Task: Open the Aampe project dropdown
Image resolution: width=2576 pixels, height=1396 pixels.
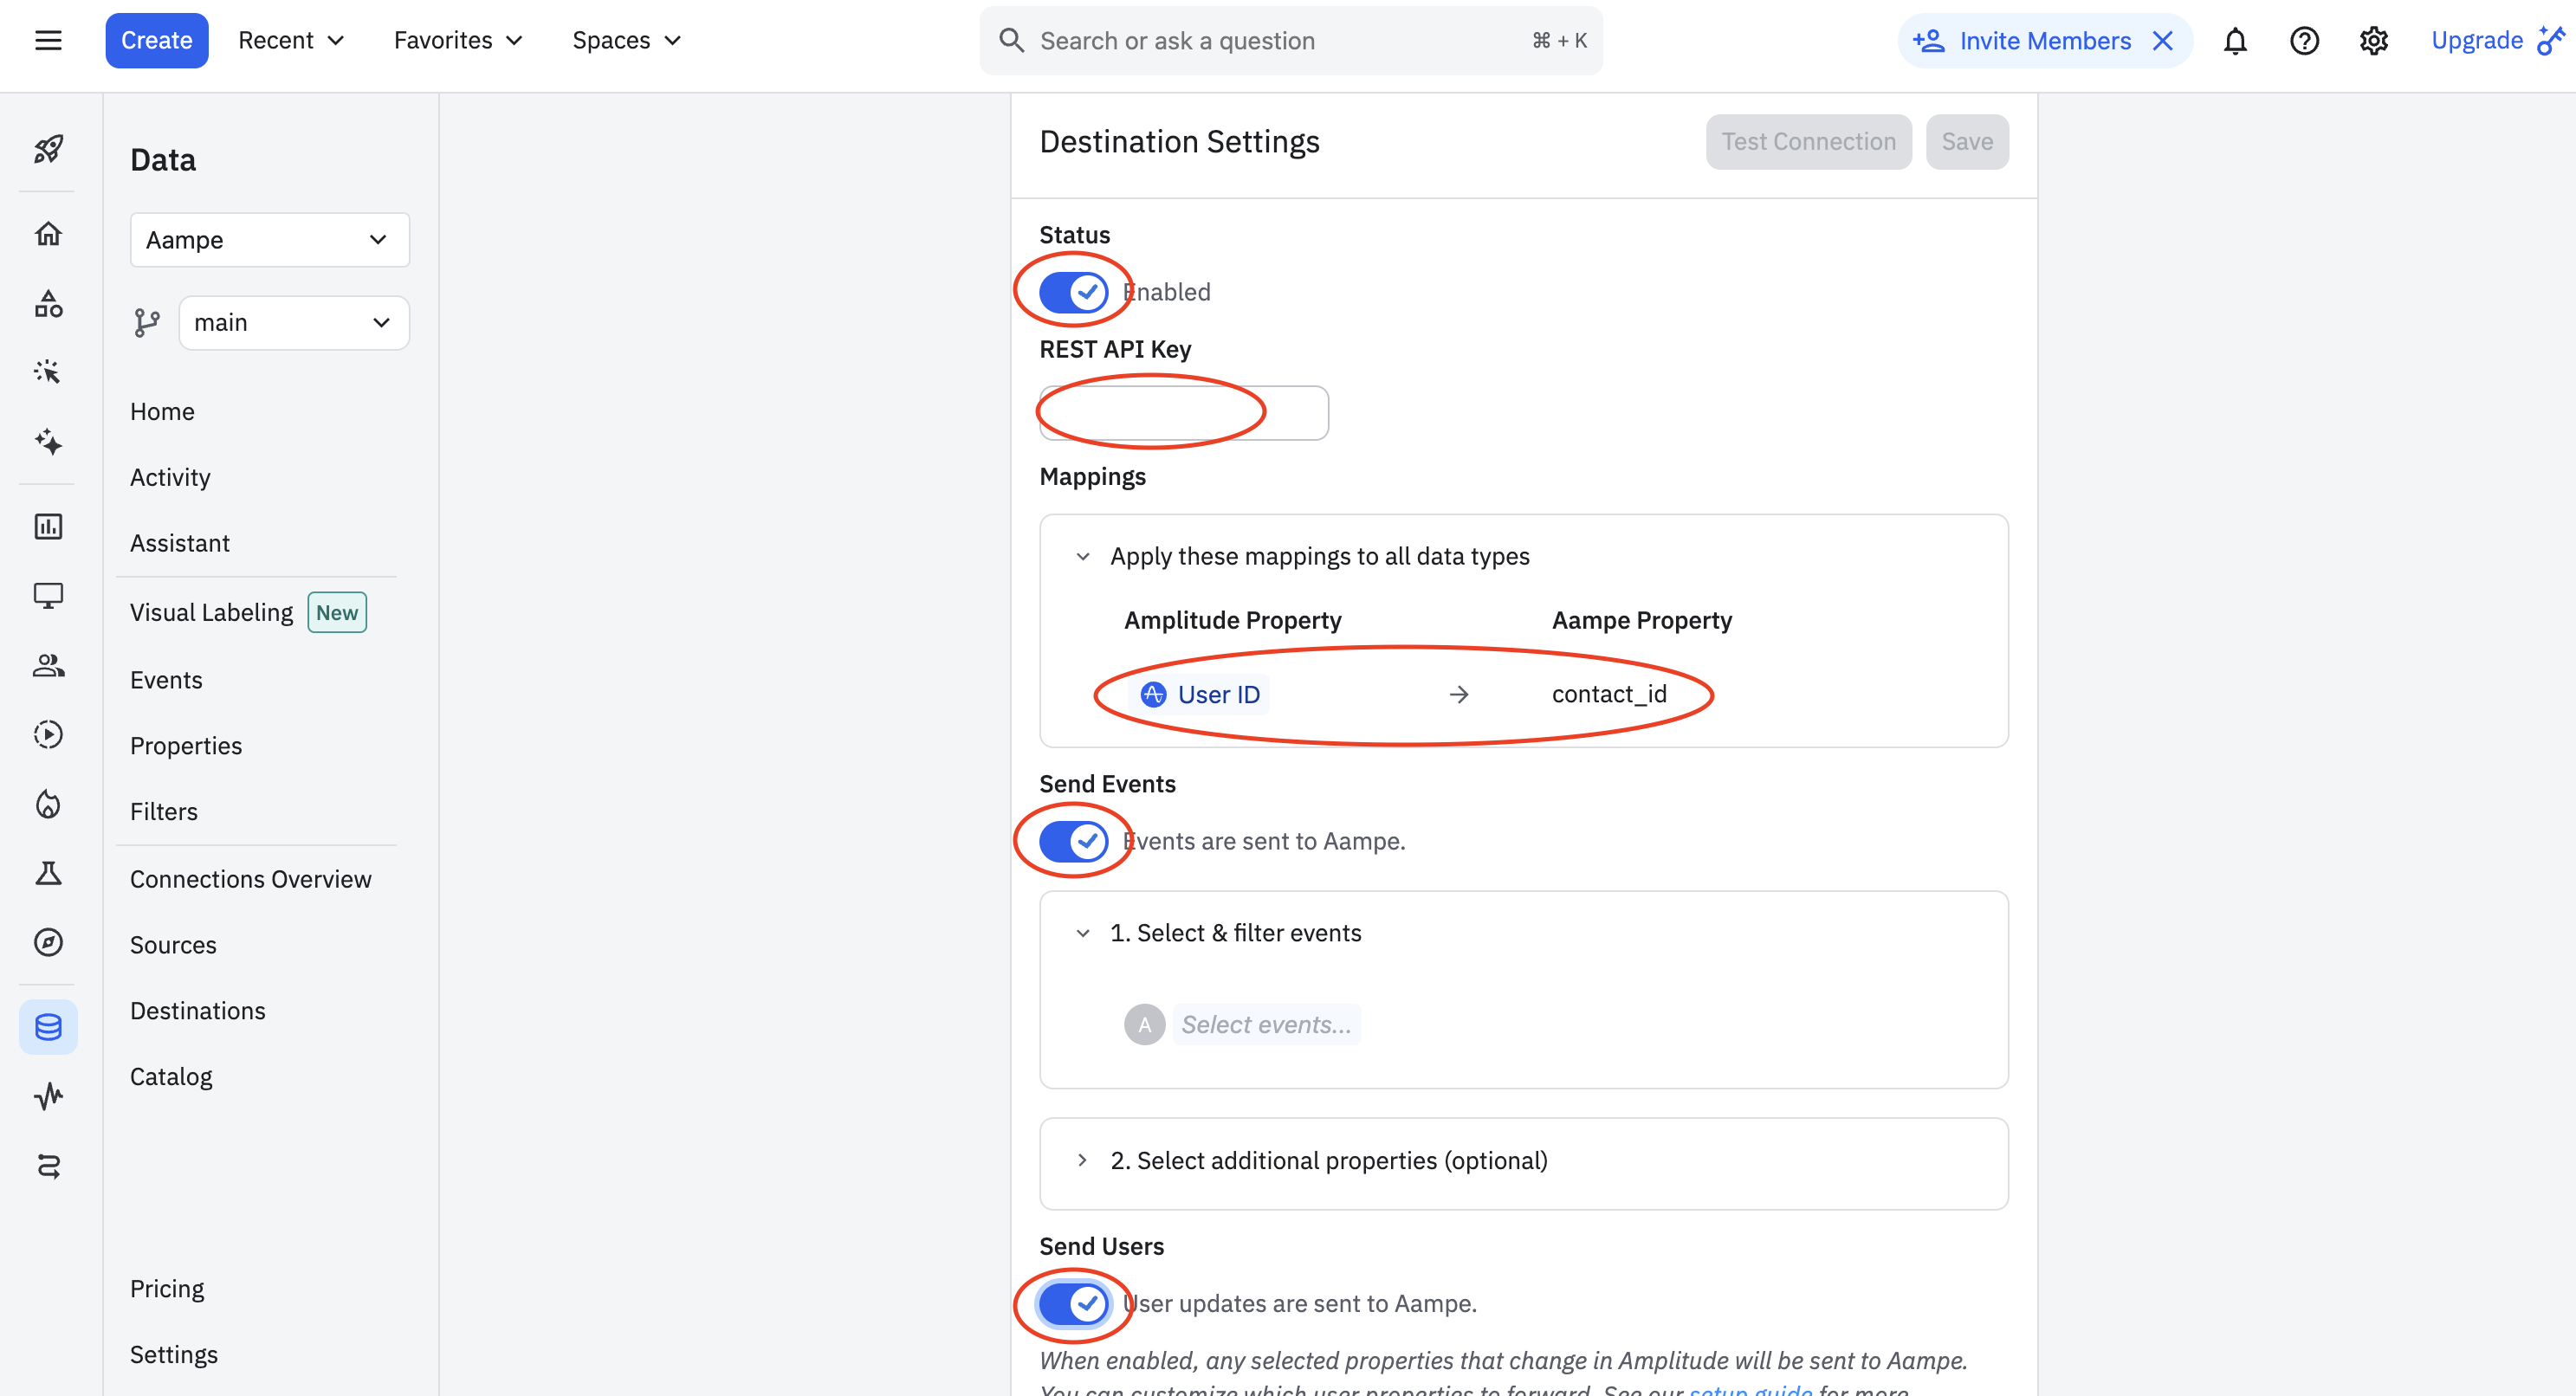Action: point(269,240)
